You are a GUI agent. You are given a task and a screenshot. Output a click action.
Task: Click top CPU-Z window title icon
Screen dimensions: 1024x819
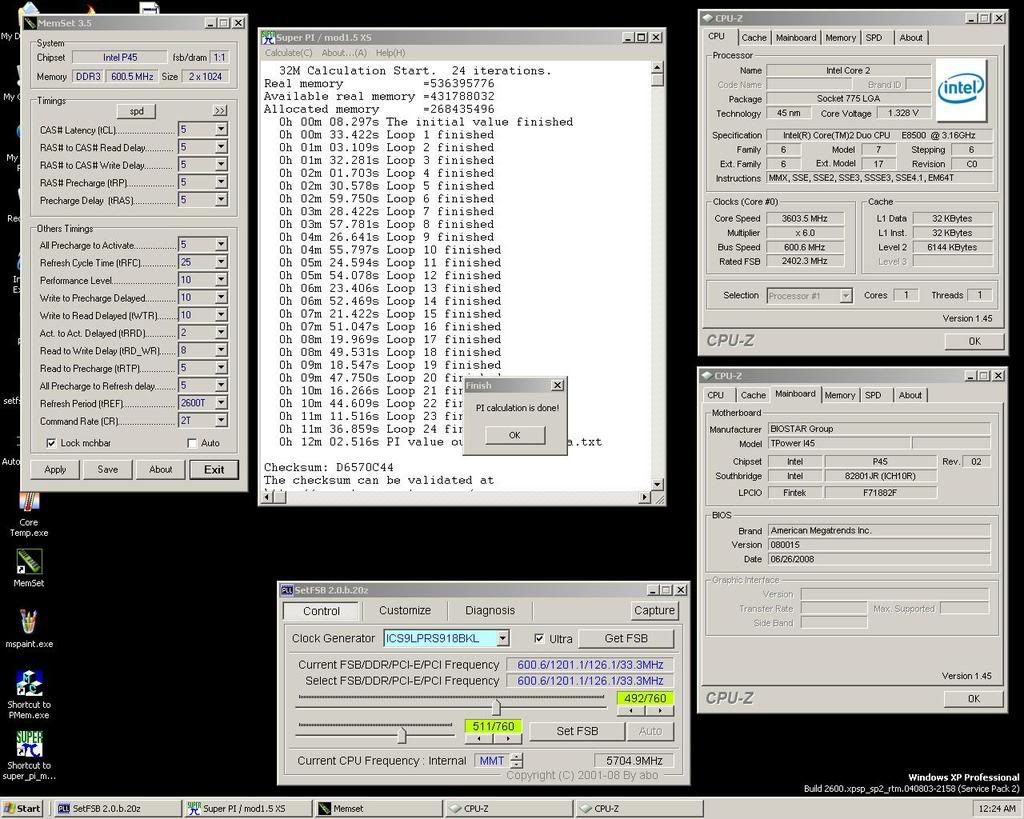tap(707, 18)
